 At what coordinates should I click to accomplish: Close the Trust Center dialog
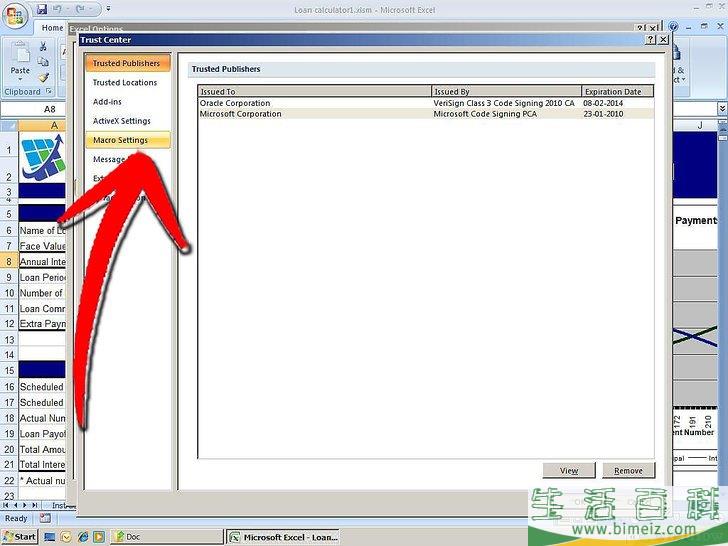(x=663, y=40)
